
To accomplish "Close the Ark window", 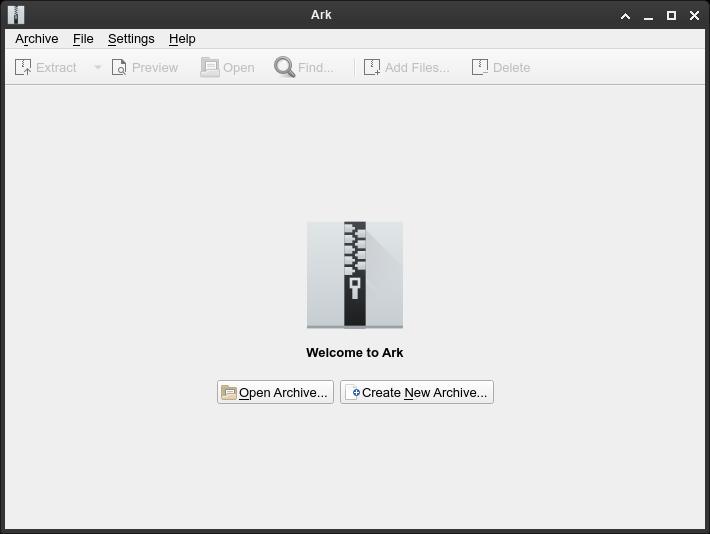I will (694, 16).
